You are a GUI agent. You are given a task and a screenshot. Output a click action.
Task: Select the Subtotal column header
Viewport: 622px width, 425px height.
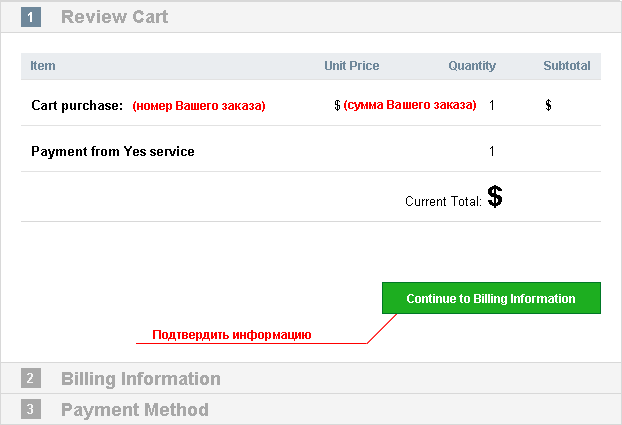point(567,65)
